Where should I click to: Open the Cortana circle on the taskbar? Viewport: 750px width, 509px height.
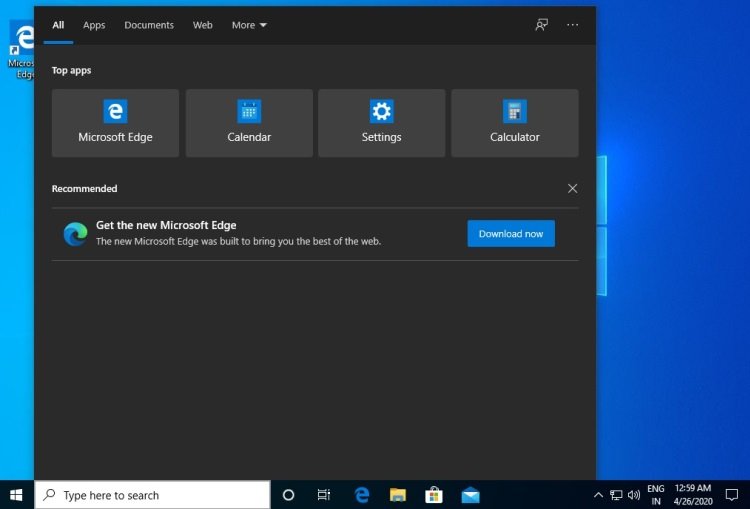(288, 495)
